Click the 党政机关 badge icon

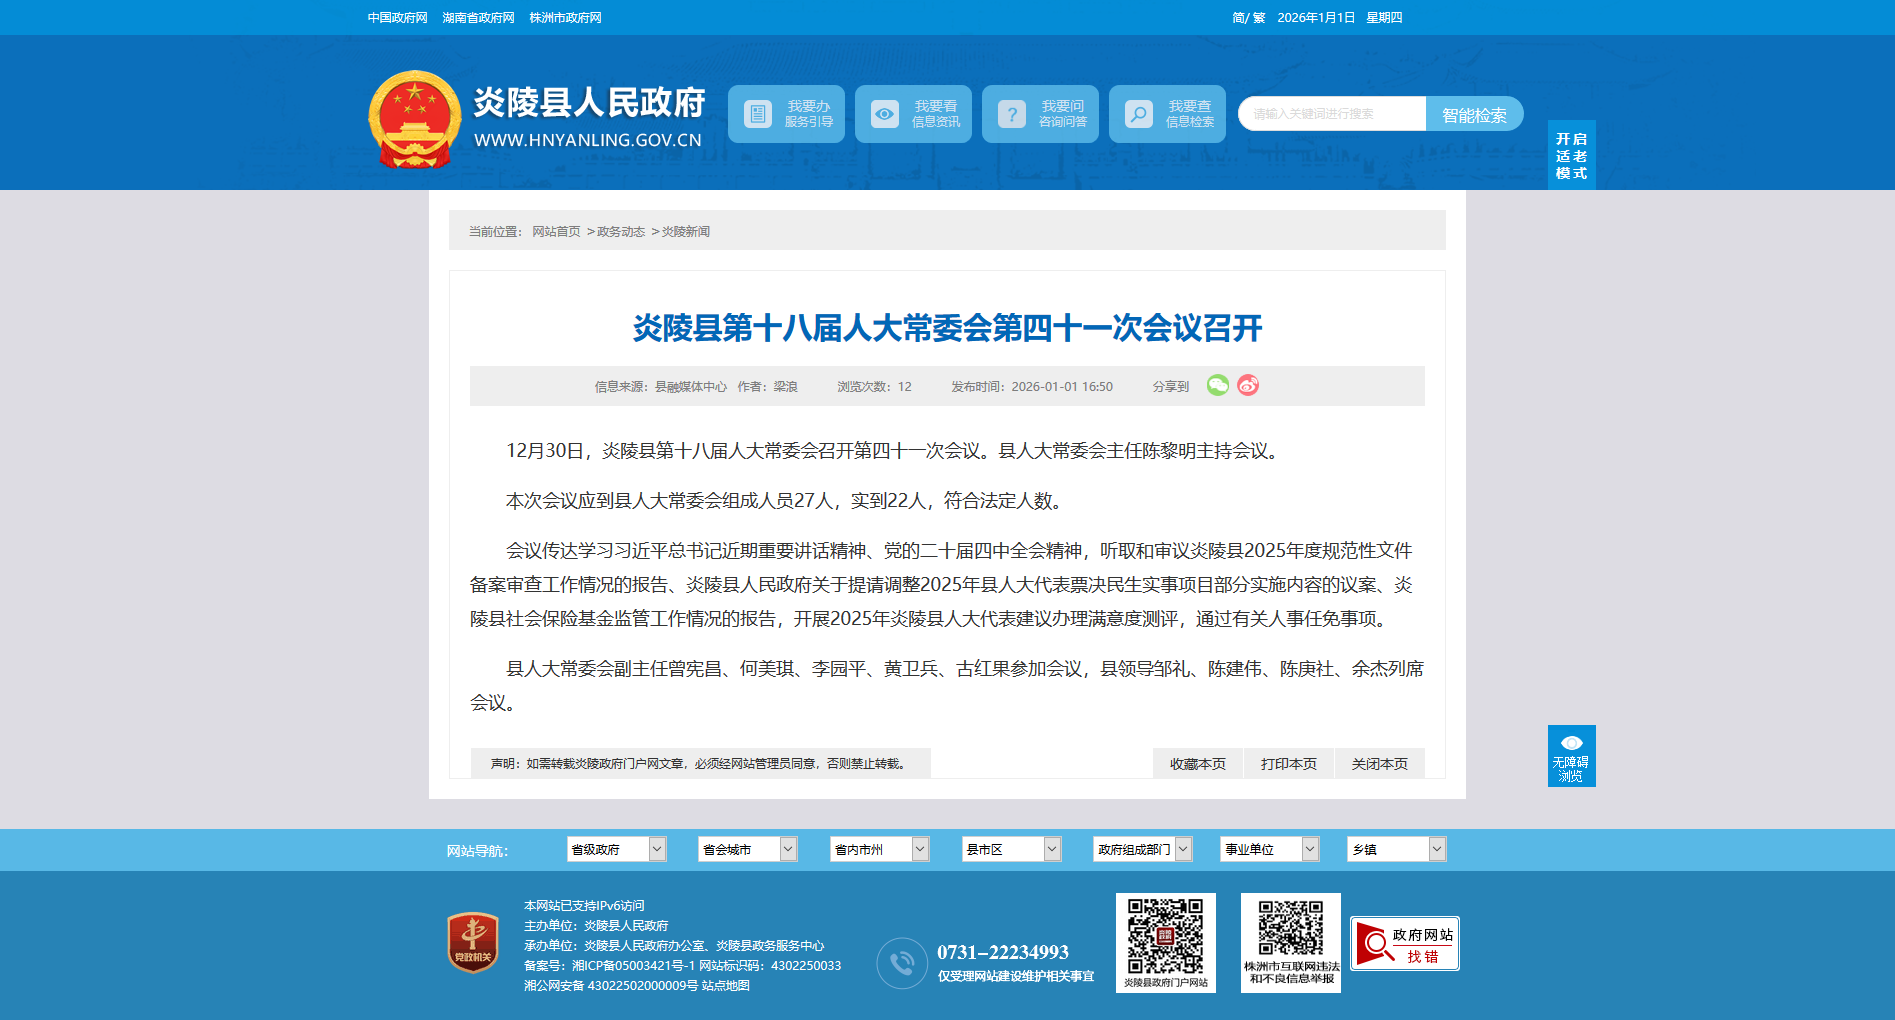pyautogui.click(x=473, y=942)
